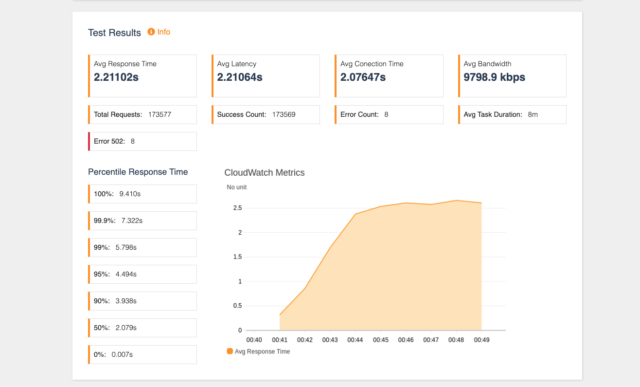
Task: Click the Avg Bandwidth card label
Action: tap(487, 64)
